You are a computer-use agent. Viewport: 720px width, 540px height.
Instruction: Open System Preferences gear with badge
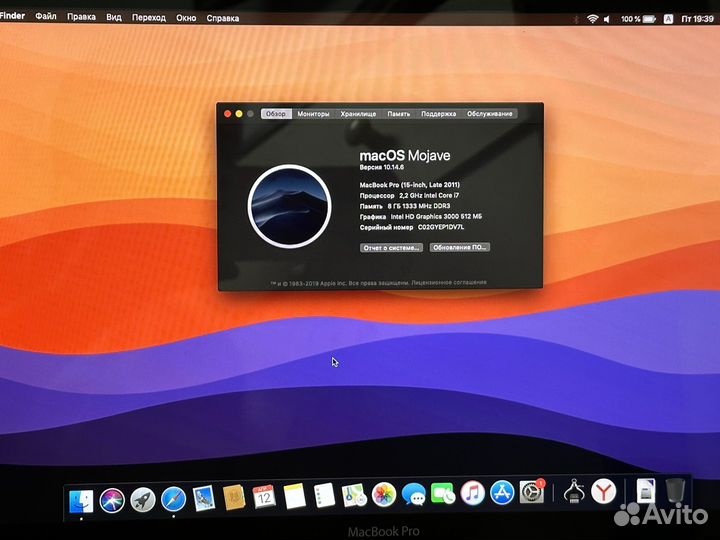[x=532, y=492]
